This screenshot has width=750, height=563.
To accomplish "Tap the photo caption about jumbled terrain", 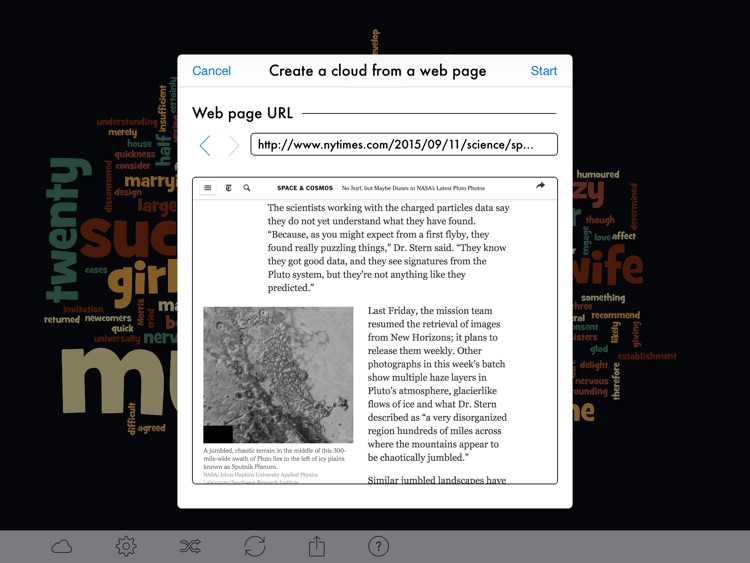I will [274, 458].
